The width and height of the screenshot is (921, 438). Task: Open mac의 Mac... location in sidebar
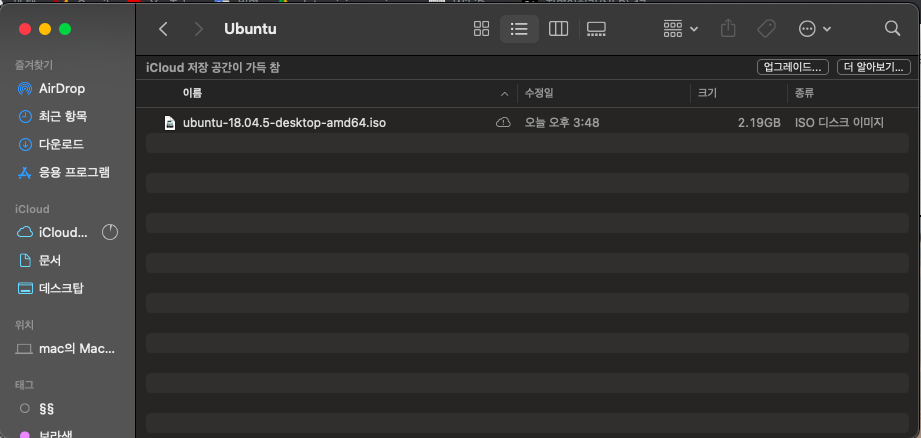click(77, 349)
